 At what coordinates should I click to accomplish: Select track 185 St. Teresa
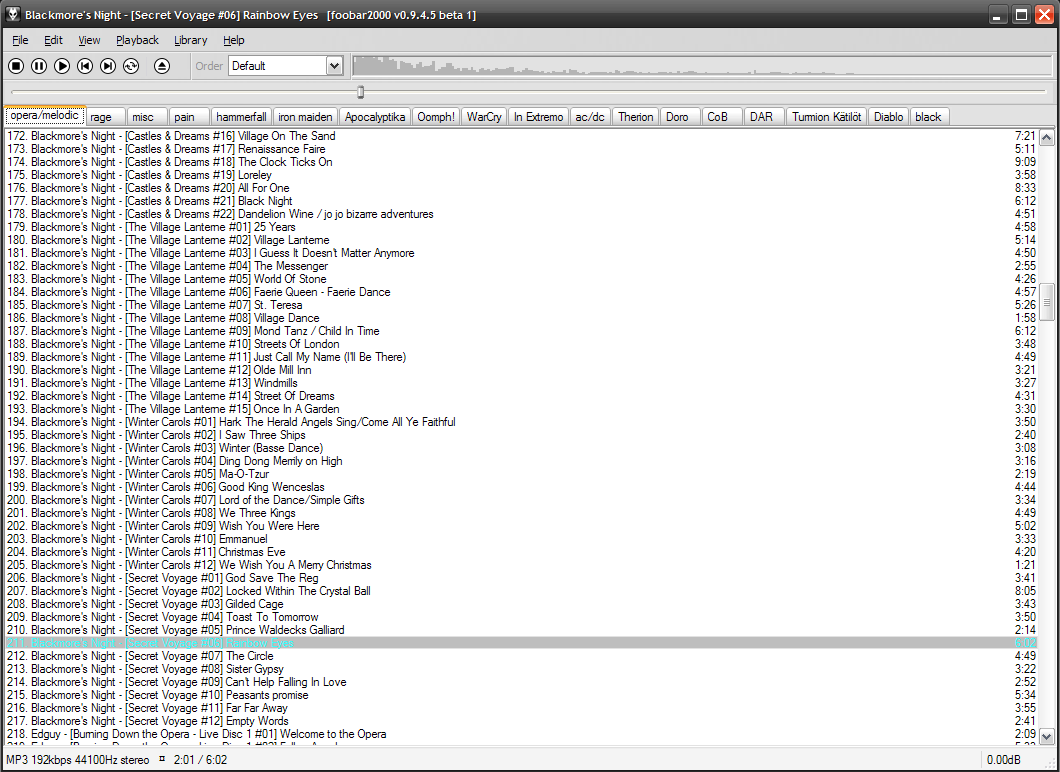(521, 305)
